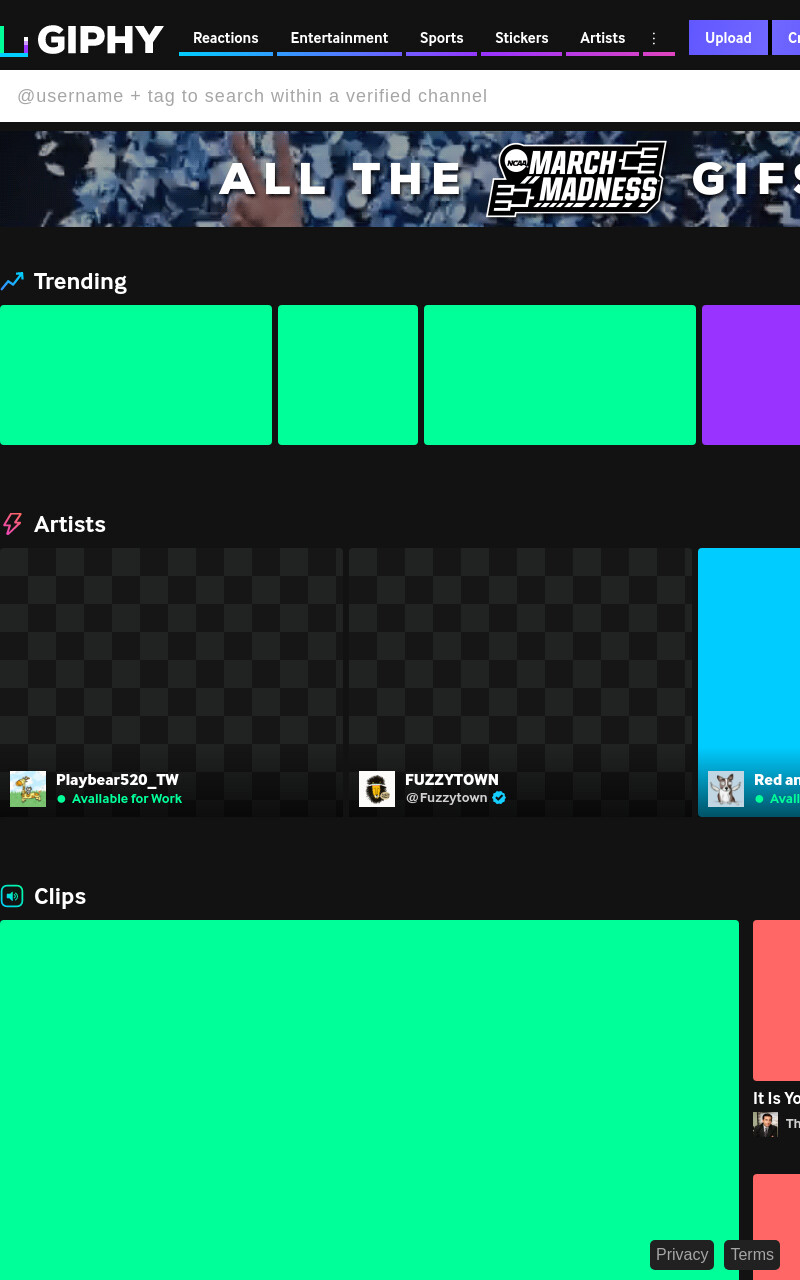
Task: Open Playbear520_TW avatar
Action: tap(28, 789)
